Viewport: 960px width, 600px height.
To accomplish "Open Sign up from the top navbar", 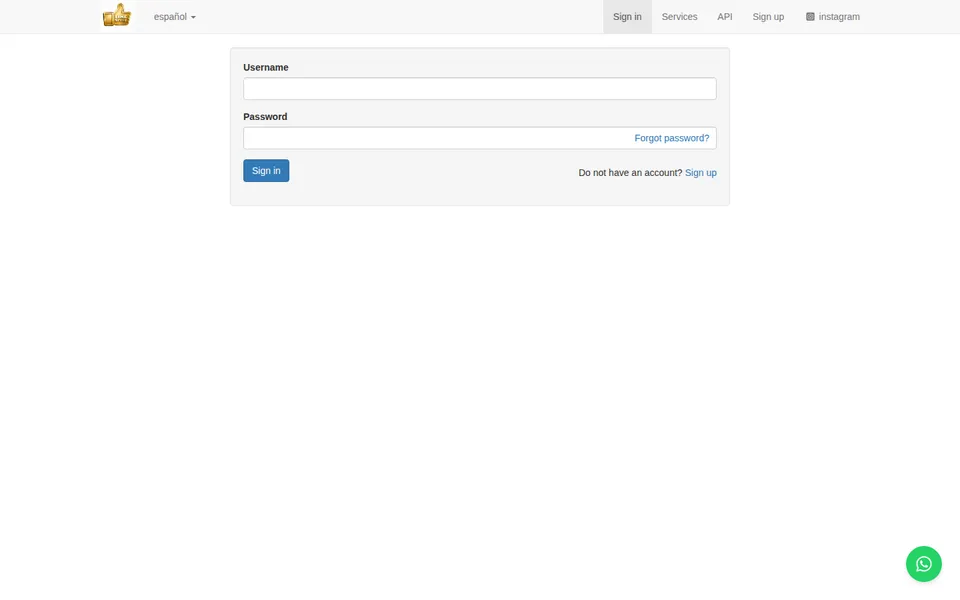I will pos(768,17).
